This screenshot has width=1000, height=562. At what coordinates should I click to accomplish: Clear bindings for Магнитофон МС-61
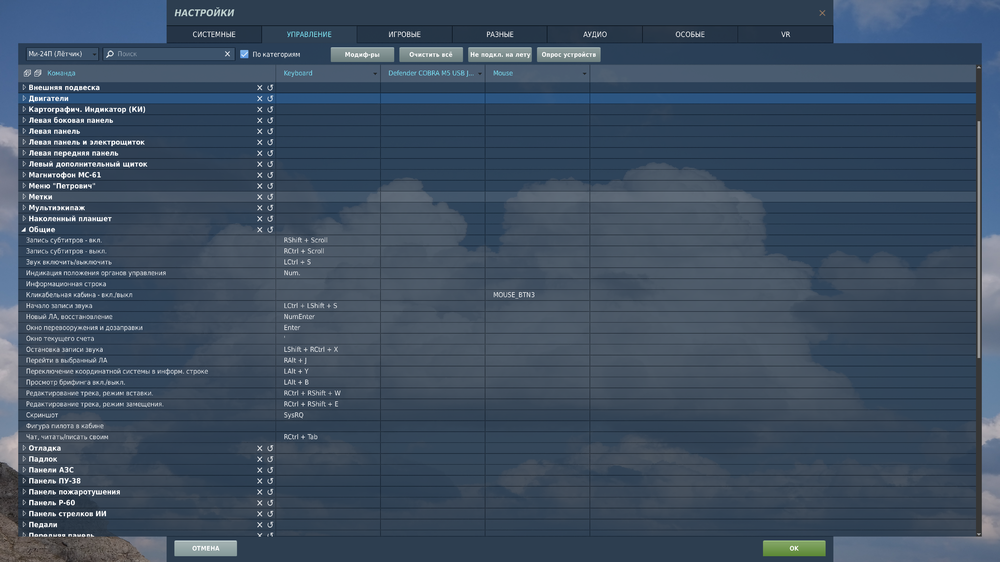point(260,175)
